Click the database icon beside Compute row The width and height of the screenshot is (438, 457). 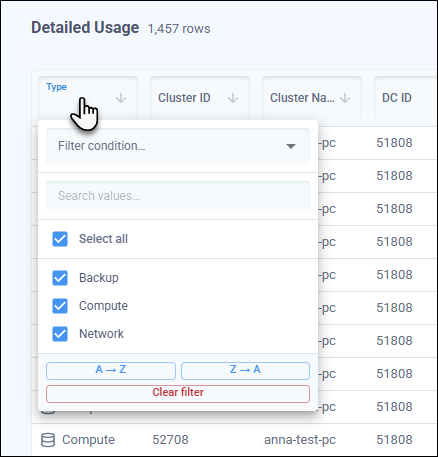tap(48, 440)
